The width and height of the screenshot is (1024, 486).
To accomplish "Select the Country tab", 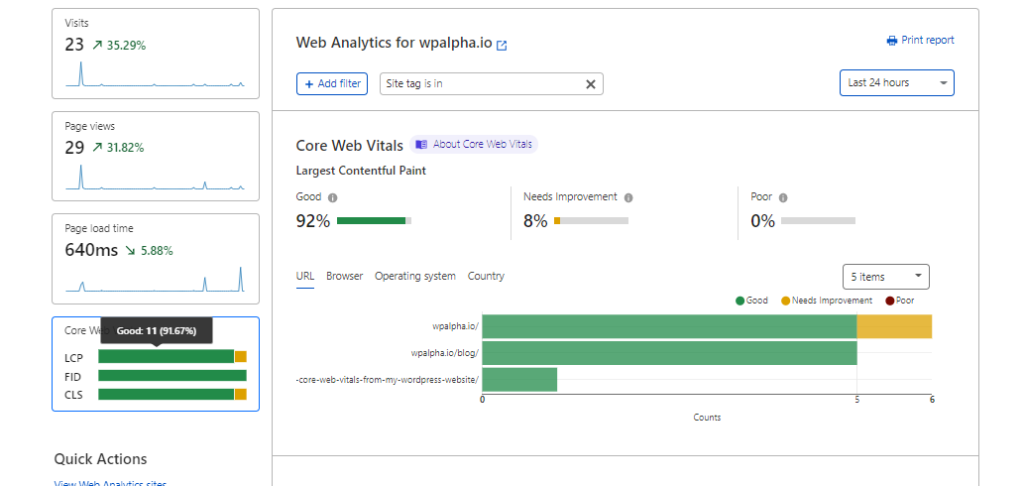I will pos(486,276).
